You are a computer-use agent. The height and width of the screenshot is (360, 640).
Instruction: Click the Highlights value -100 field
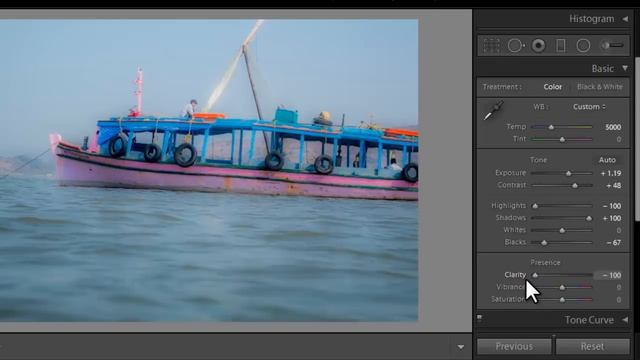pos(612,206)
